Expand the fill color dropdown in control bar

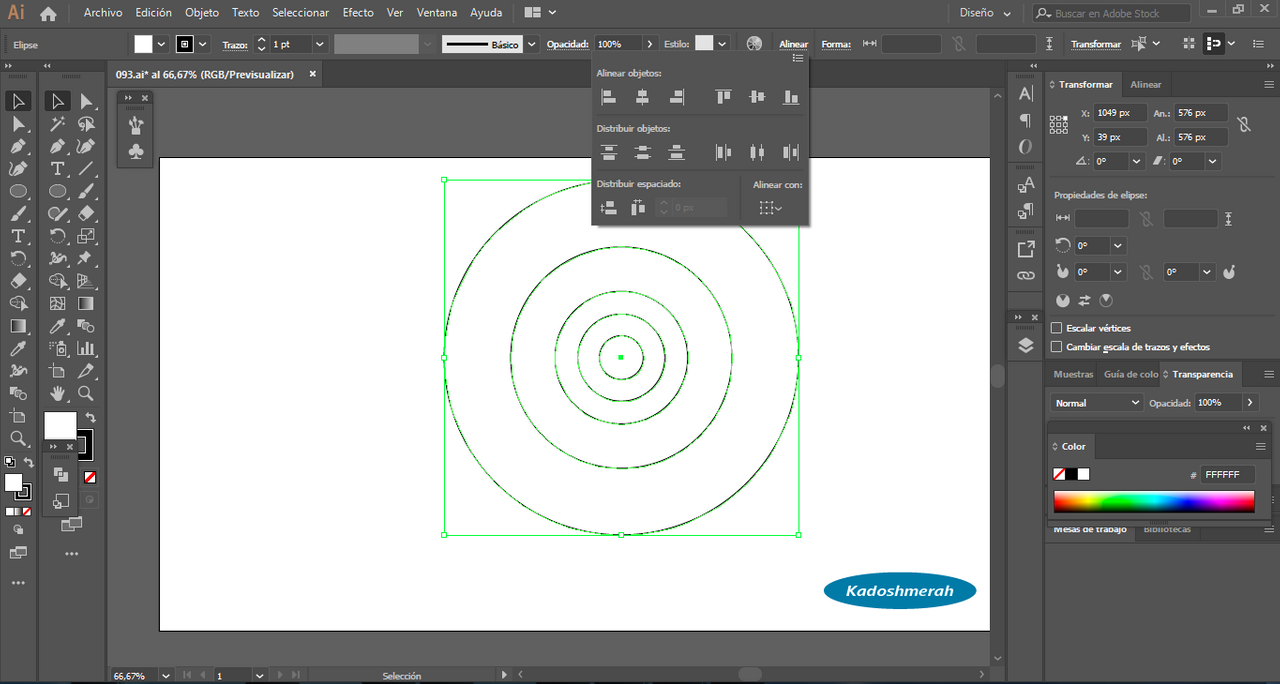(x=161, y=44)
